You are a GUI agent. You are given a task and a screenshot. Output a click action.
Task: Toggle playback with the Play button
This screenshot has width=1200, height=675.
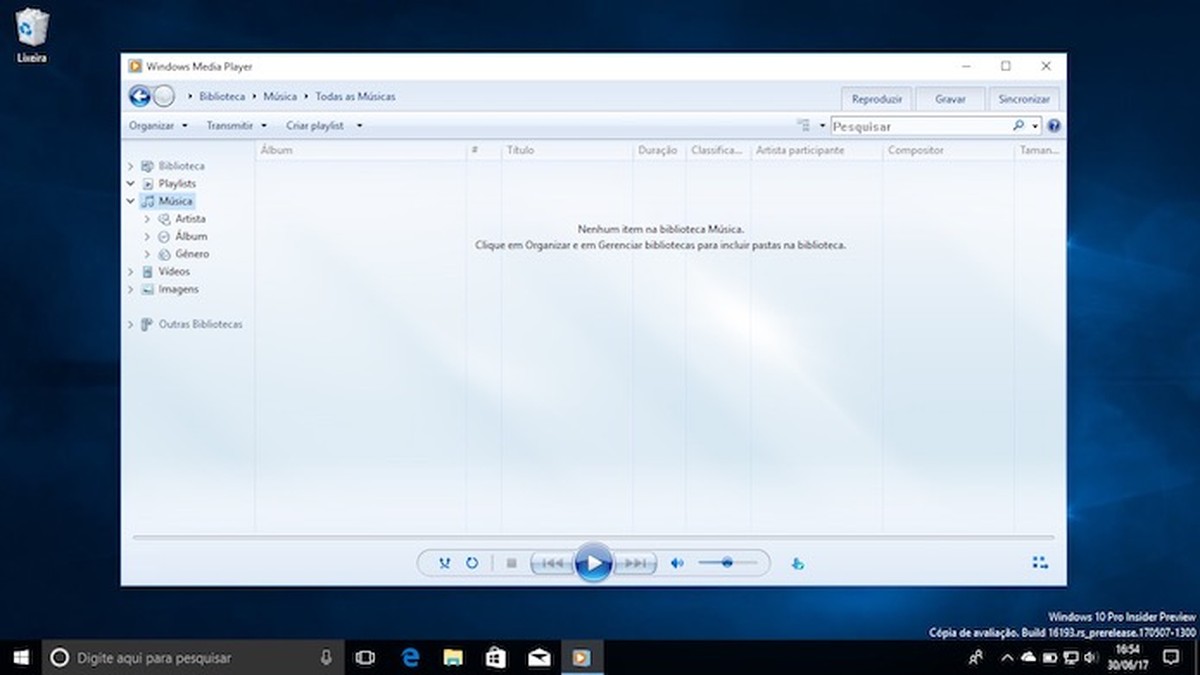pos(594,563)
